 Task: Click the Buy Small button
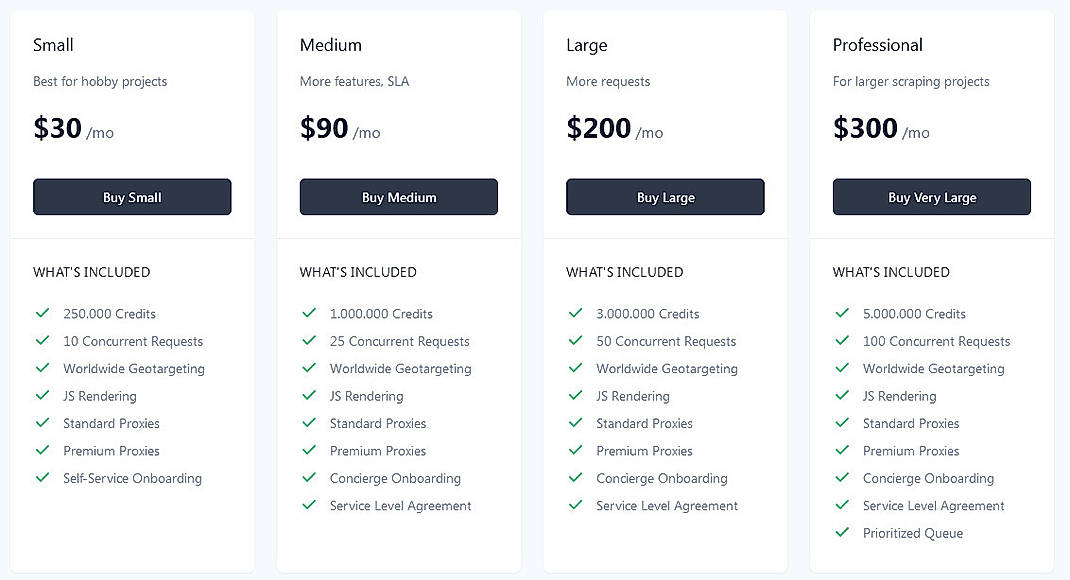tap(132, 197)
